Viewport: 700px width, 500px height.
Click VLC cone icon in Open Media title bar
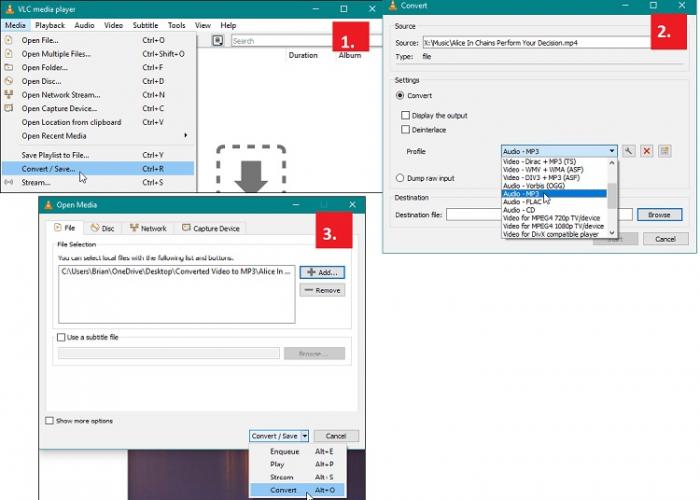[48, 205]
